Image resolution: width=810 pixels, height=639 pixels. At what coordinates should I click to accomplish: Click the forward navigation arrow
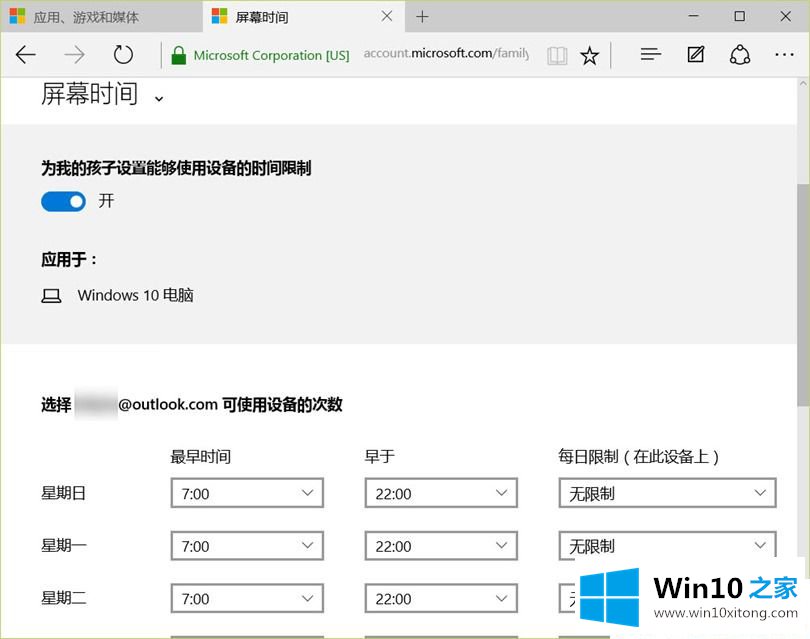[74, 55]
